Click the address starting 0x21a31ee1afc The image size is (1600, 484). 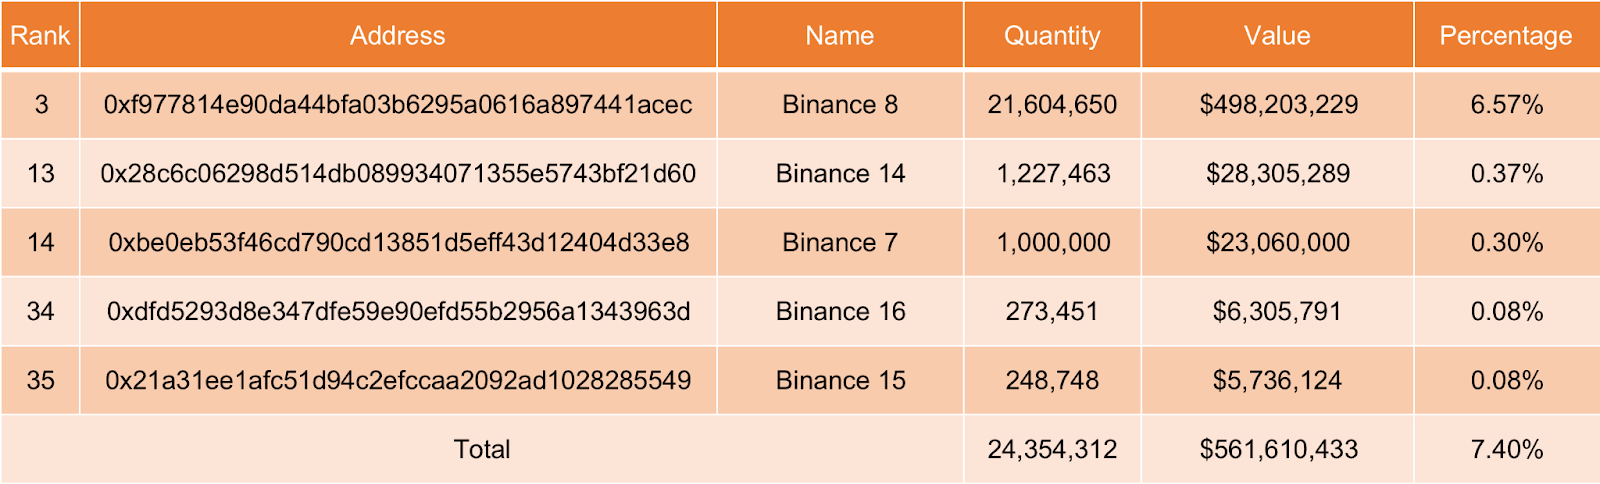[x=398, y=381]
